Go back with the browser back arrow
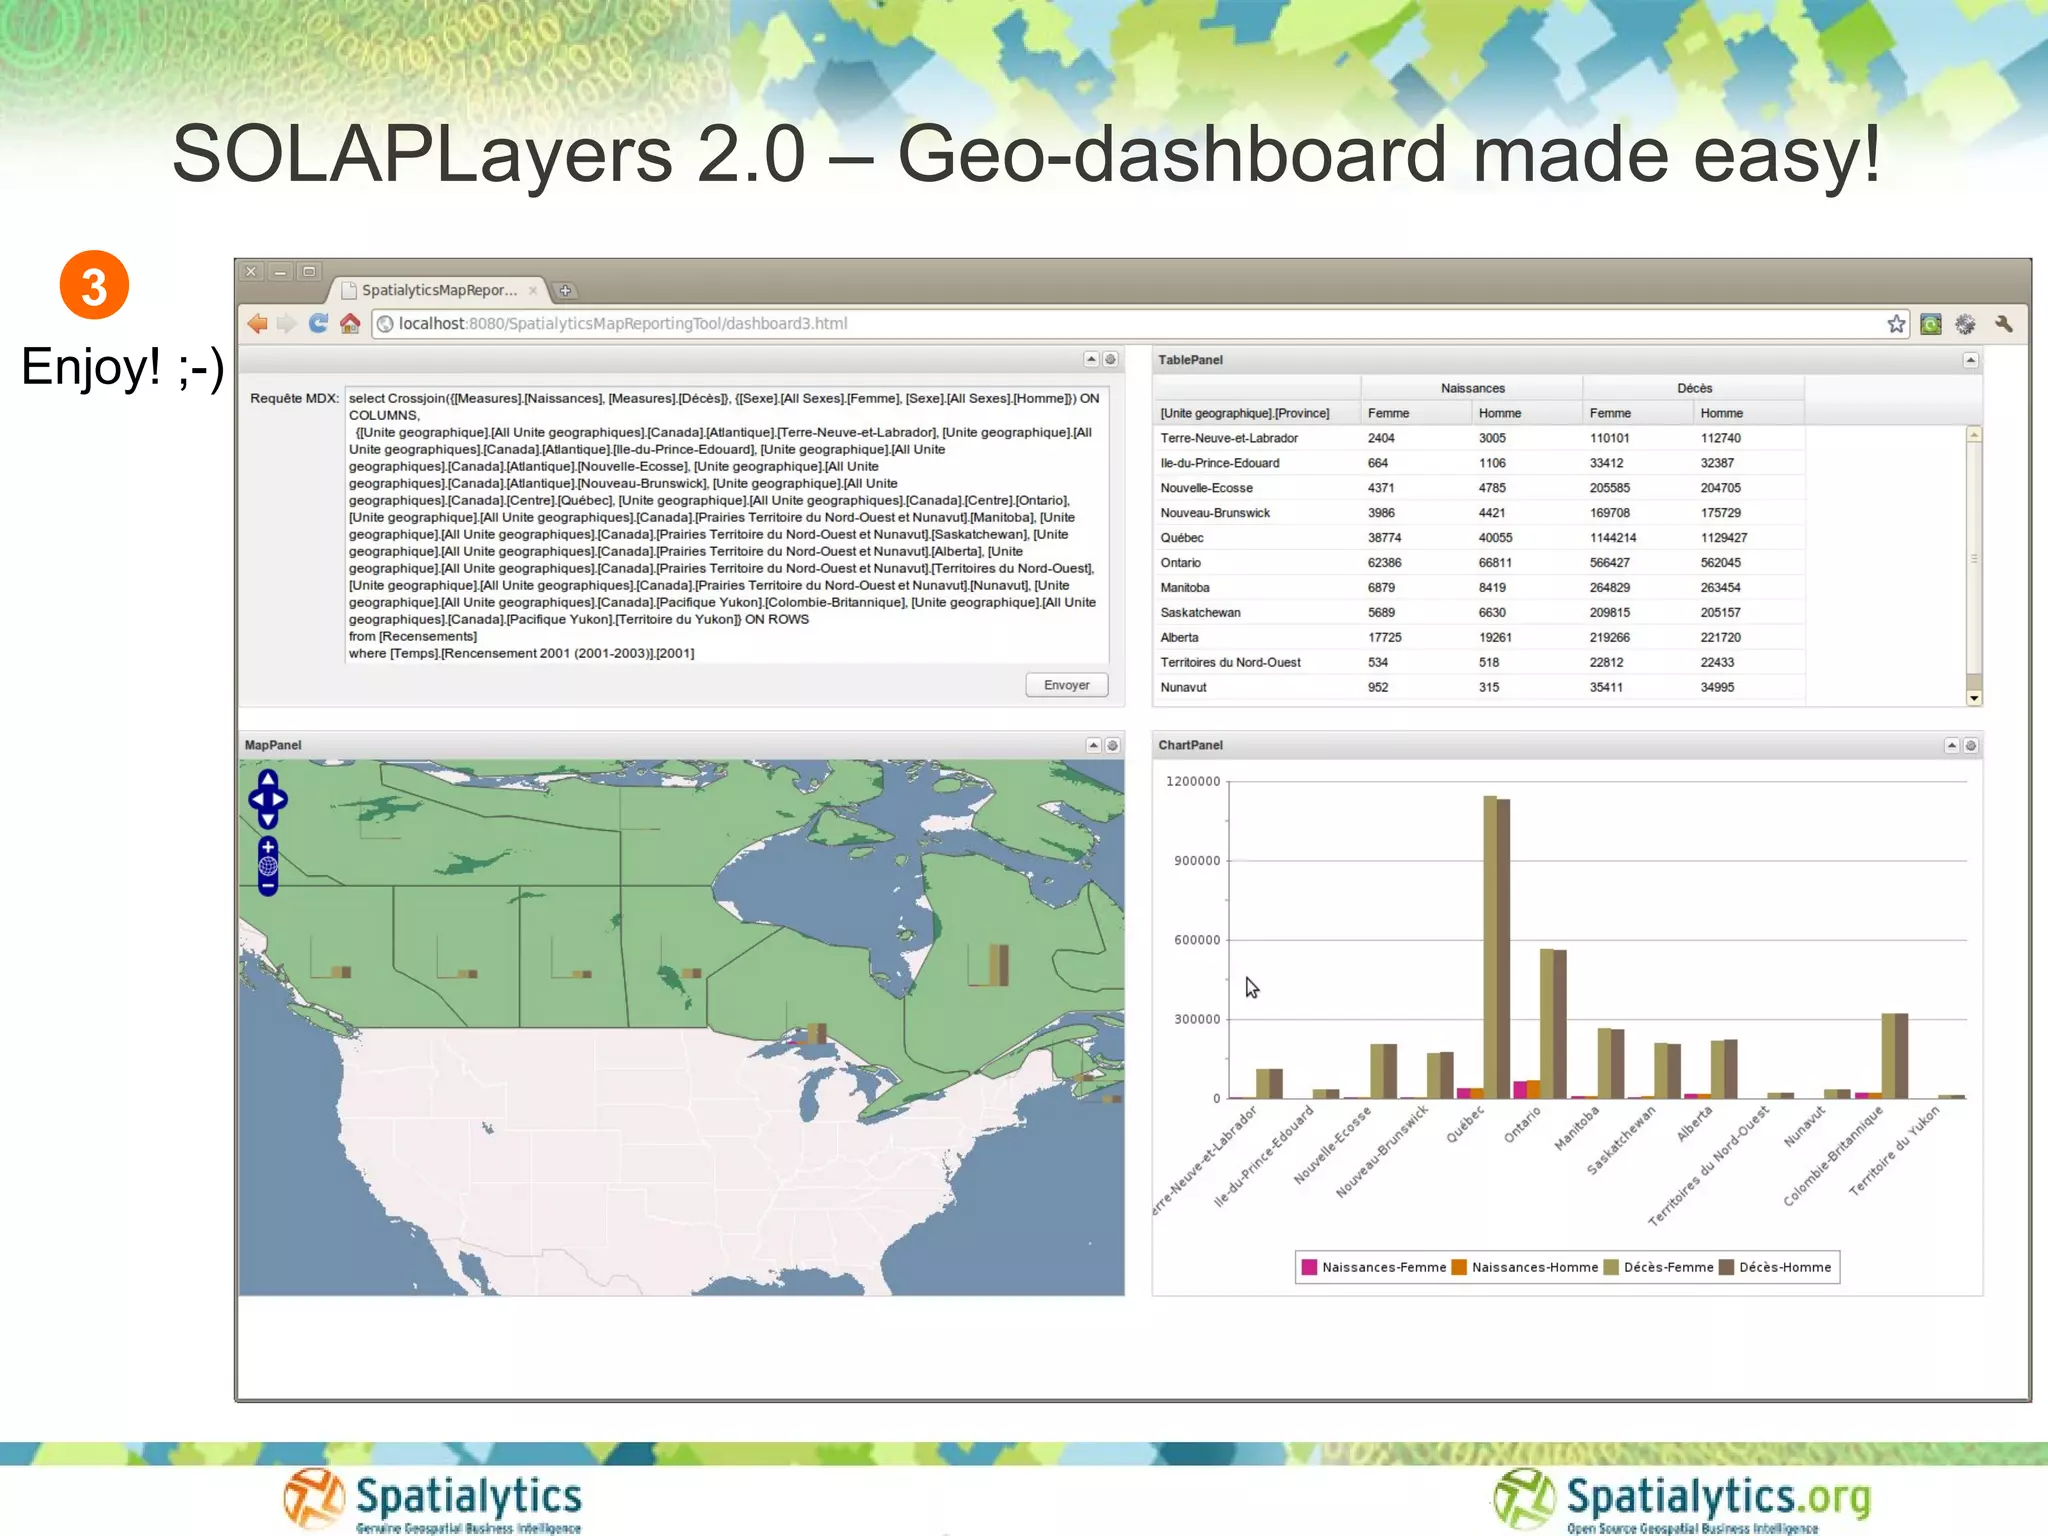2048x1536 pixels. coord(257,323)
